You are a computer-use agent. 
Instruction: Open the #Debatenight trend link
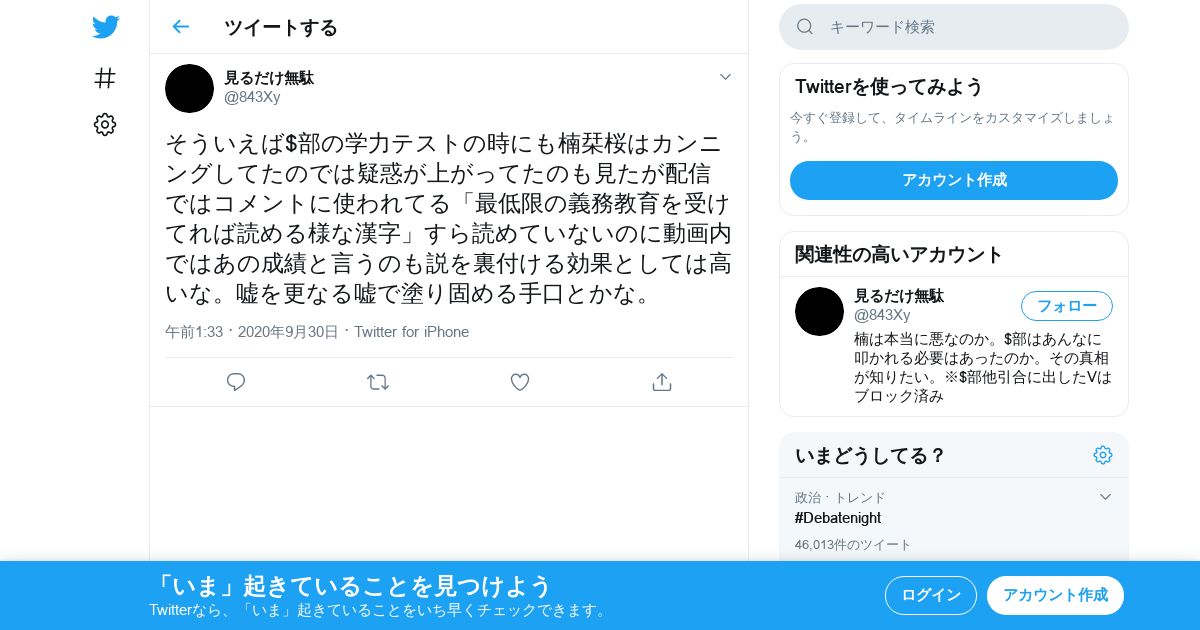click(838, 518)
